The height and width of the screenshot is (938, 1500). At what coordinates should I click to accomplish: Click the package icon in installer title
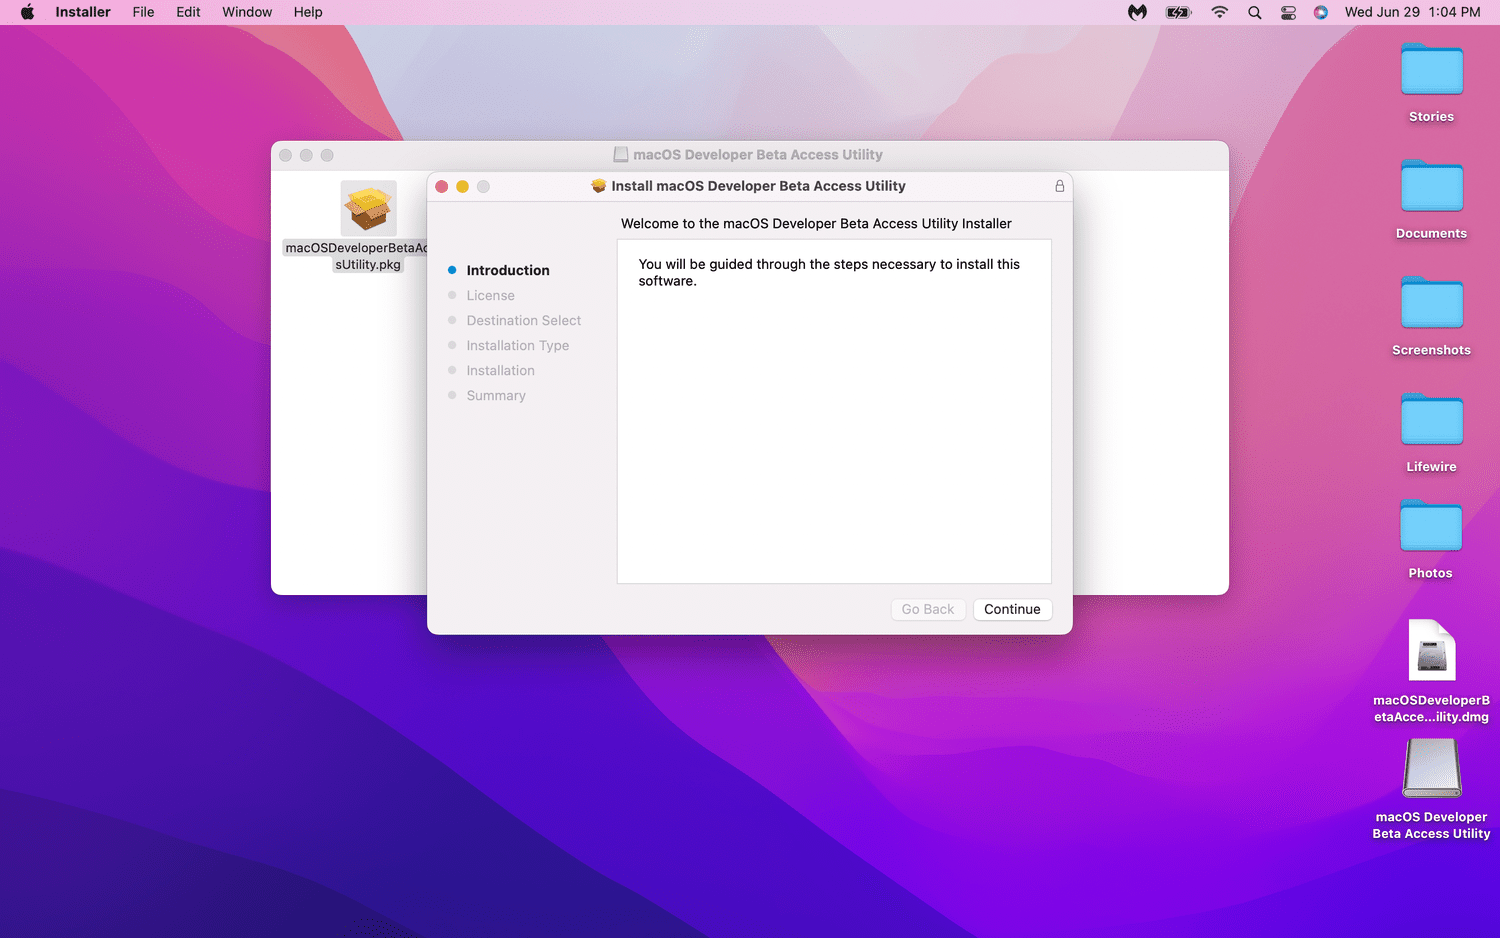tap(598, 186)
